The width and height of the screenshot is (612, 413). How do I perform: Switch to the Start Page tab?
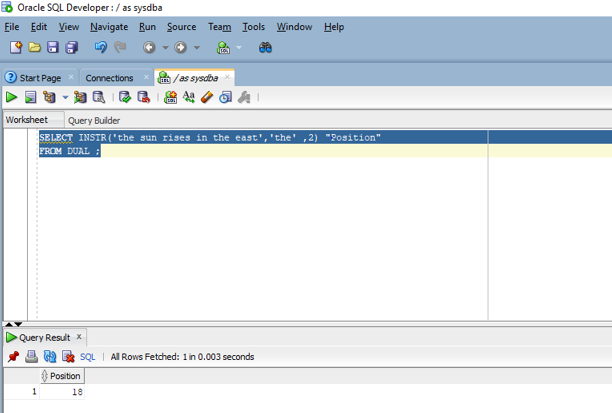click(40, 78)
